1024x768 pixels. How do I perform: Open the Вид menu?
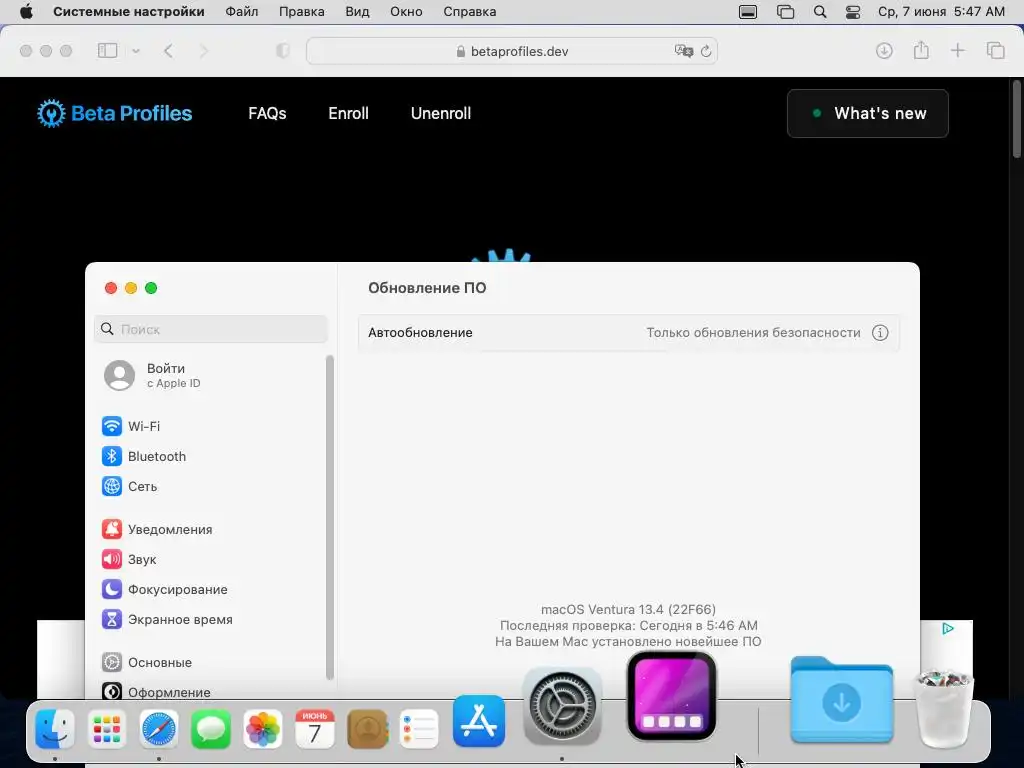click(357, 12)
